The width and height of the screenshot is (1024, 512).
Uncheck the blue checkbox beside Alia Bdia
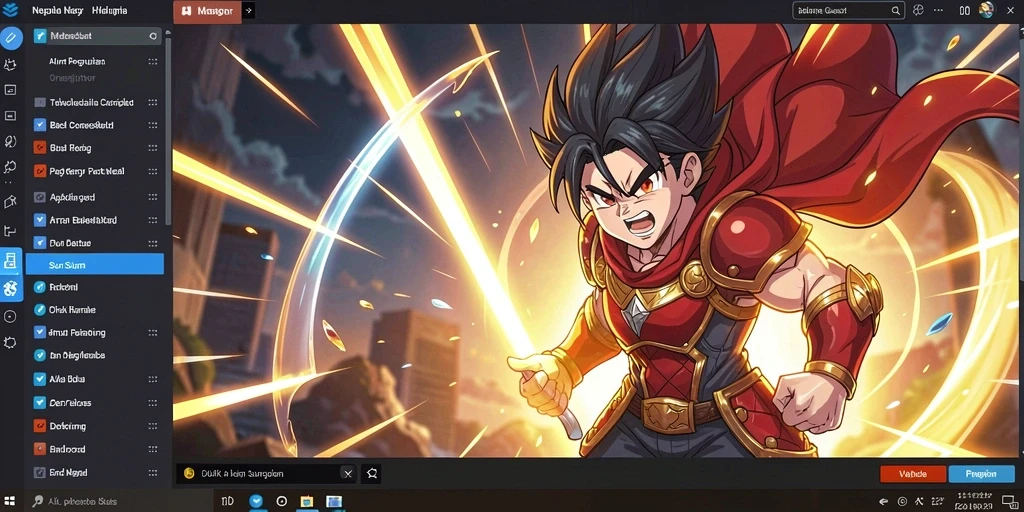coord(39,379)
